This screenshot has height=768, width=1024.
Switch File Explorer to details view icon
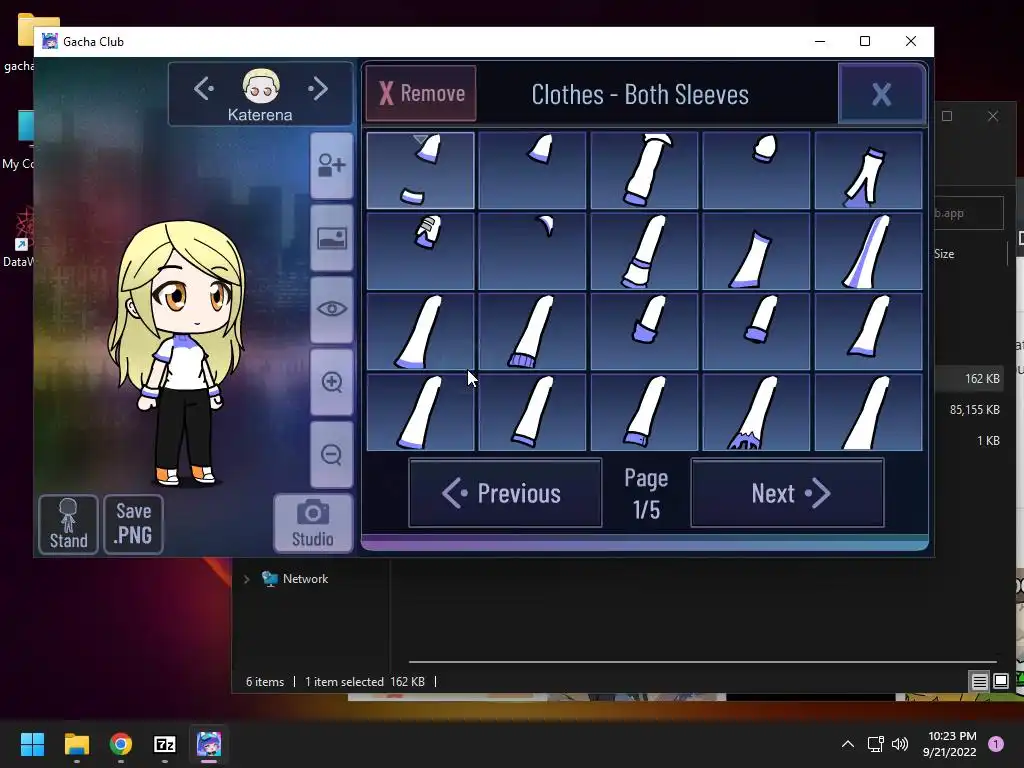[x=979, y=682]
